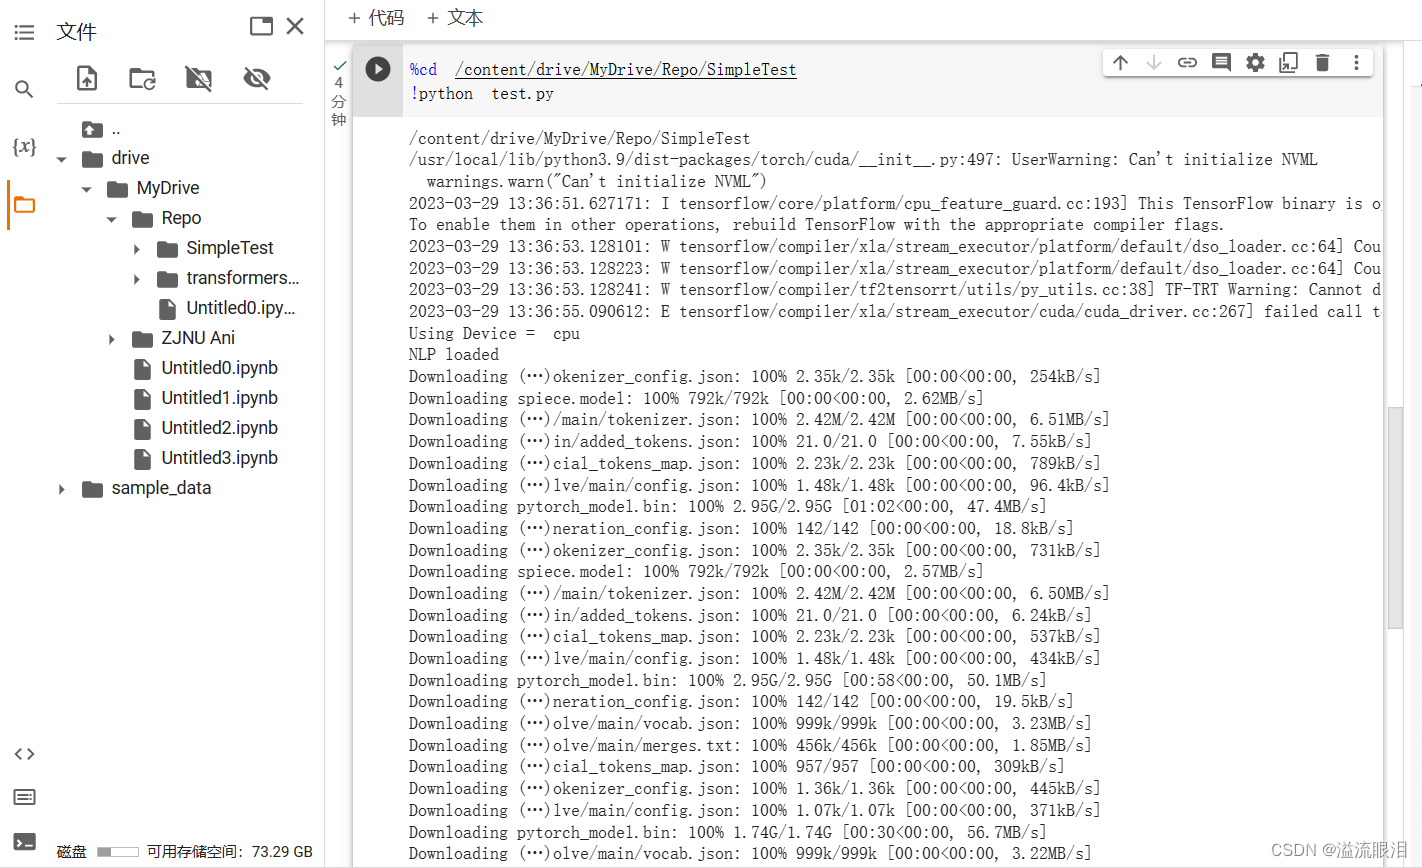
Task: Add a new text cell with 文本
Action: 455,17
